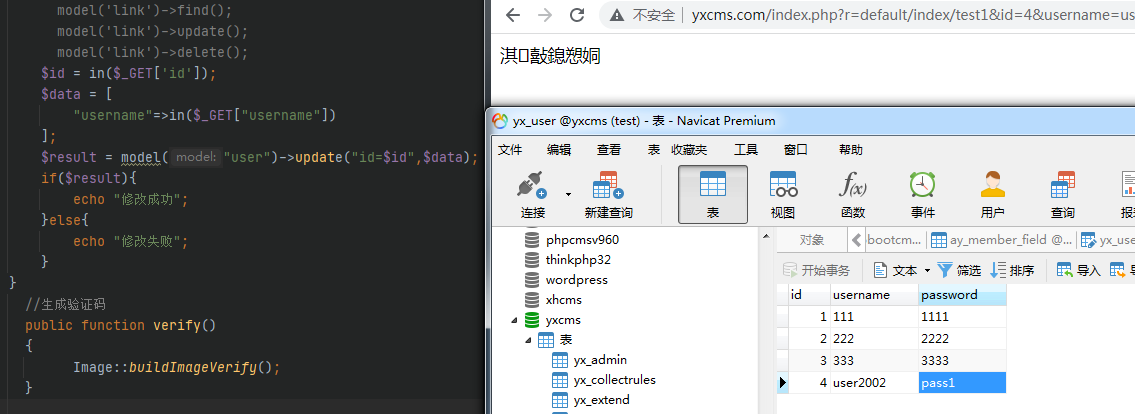Viewport: 1135px width, 414px height.
Task: Click browser forward arrow
Action: coord(545,15)
